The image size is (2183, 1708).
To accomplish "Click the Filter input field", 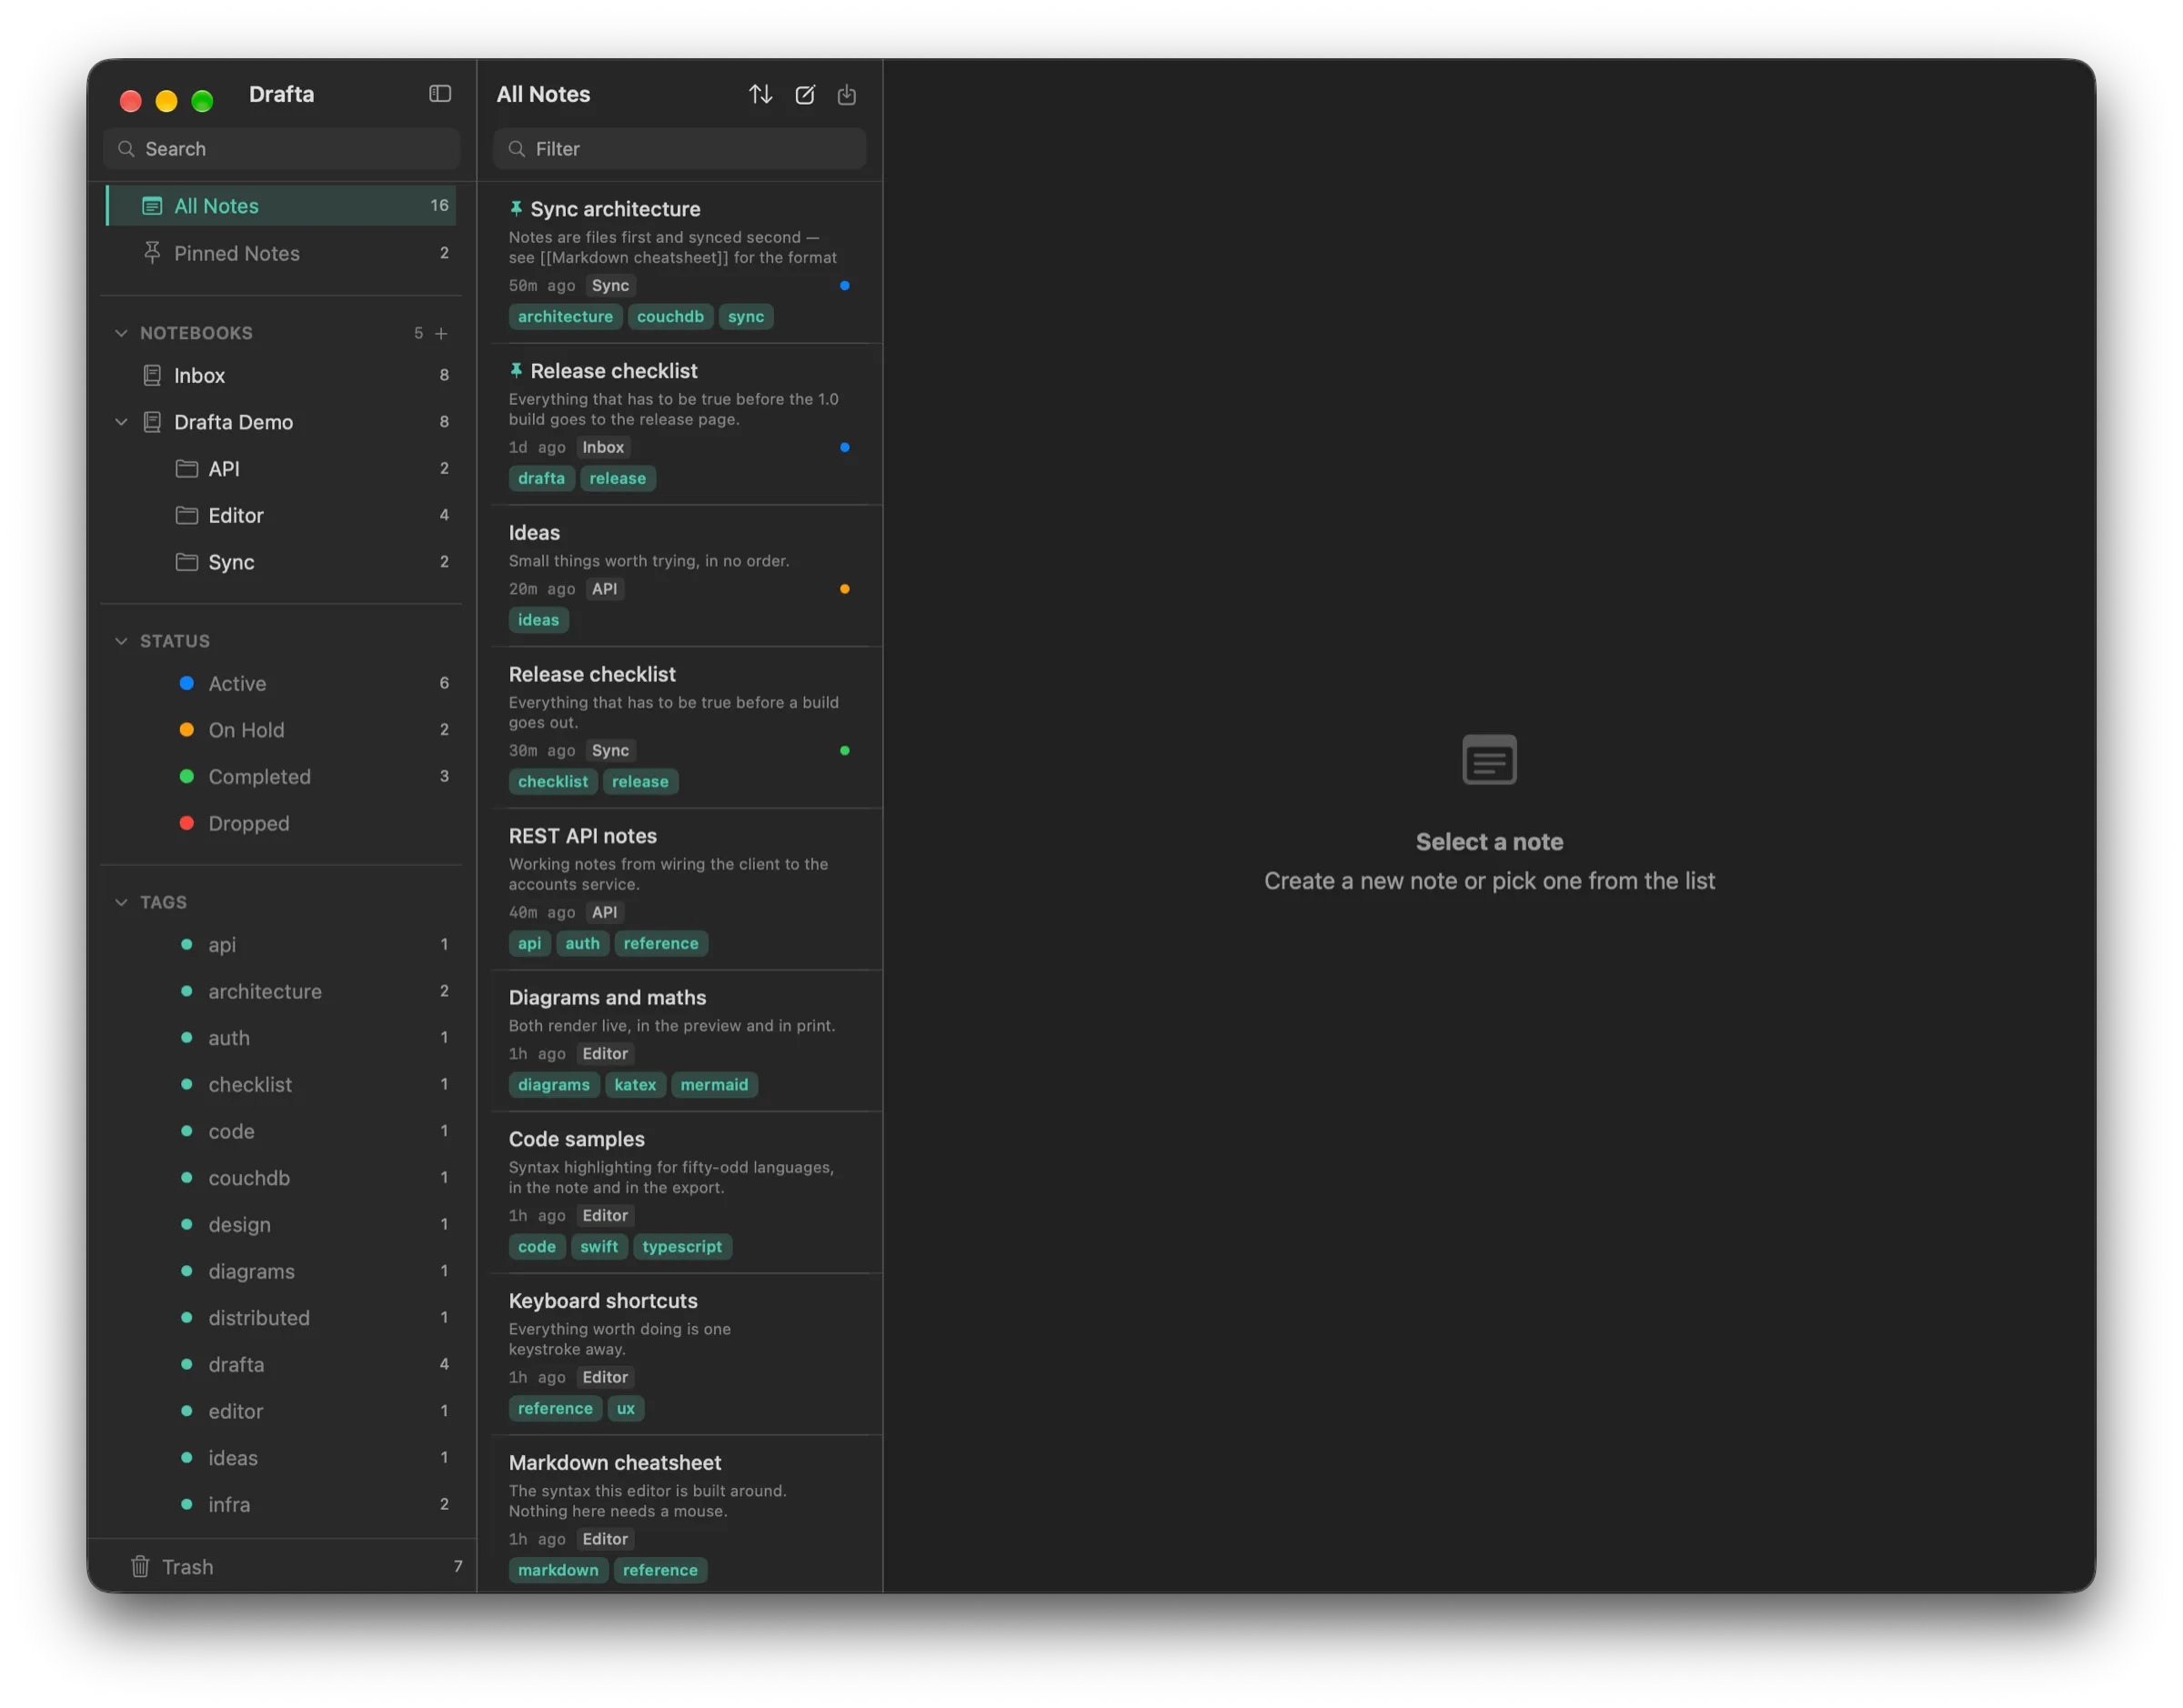I will (679, 149).
